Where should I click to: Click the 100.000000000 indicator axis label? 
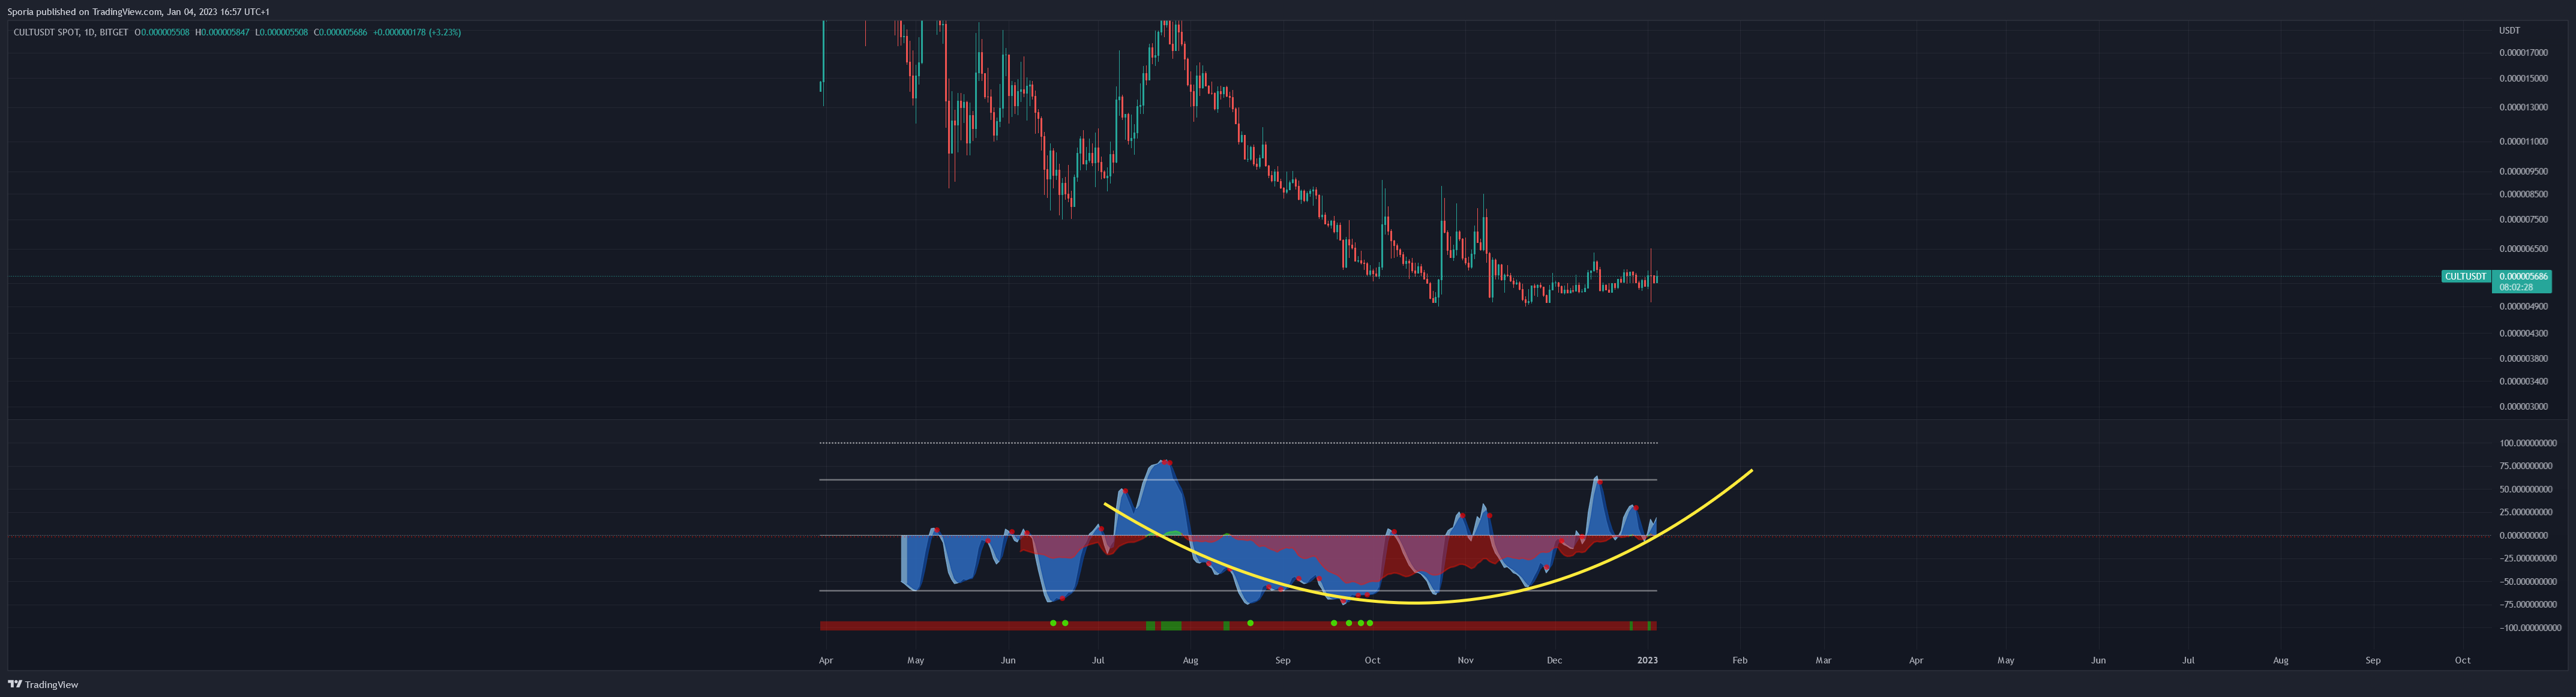2528,443
